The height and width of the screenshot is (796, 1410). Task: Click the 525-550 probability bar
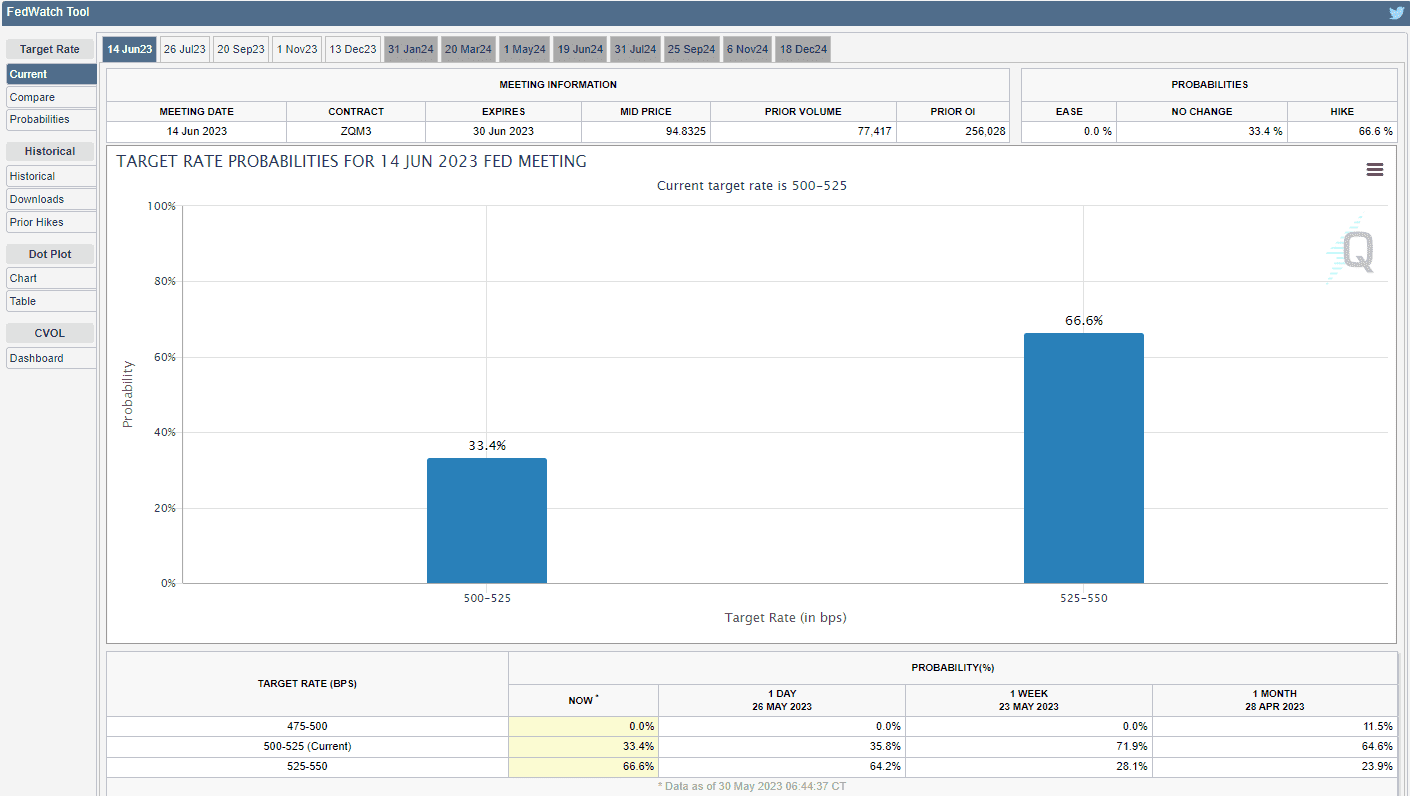(1083, 458)
